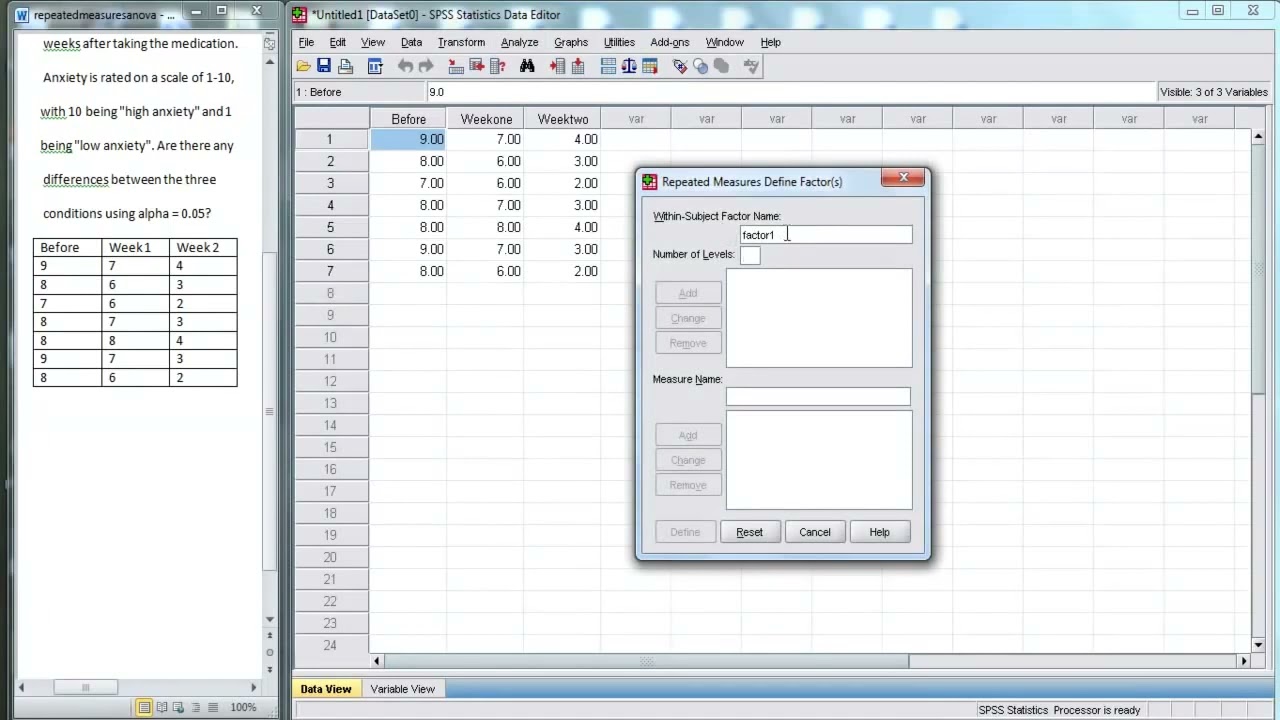This screenshot has width=1280, height=720.
Task: Open the Add-ons menu
Action: point(670,42)
